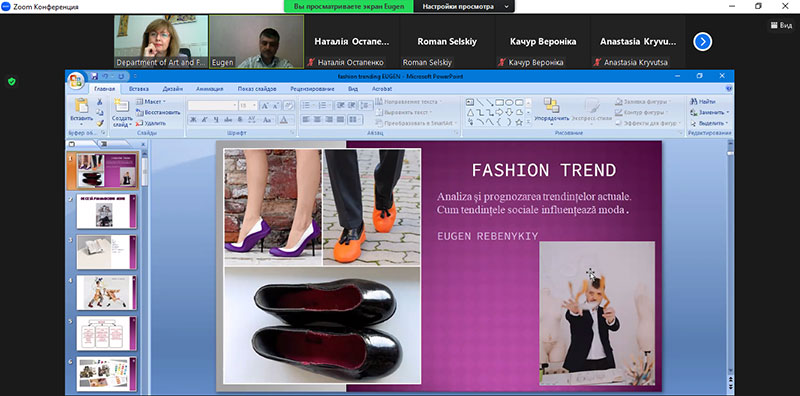Open the Показ слайдов ribbon tab

tap(257, 89)
